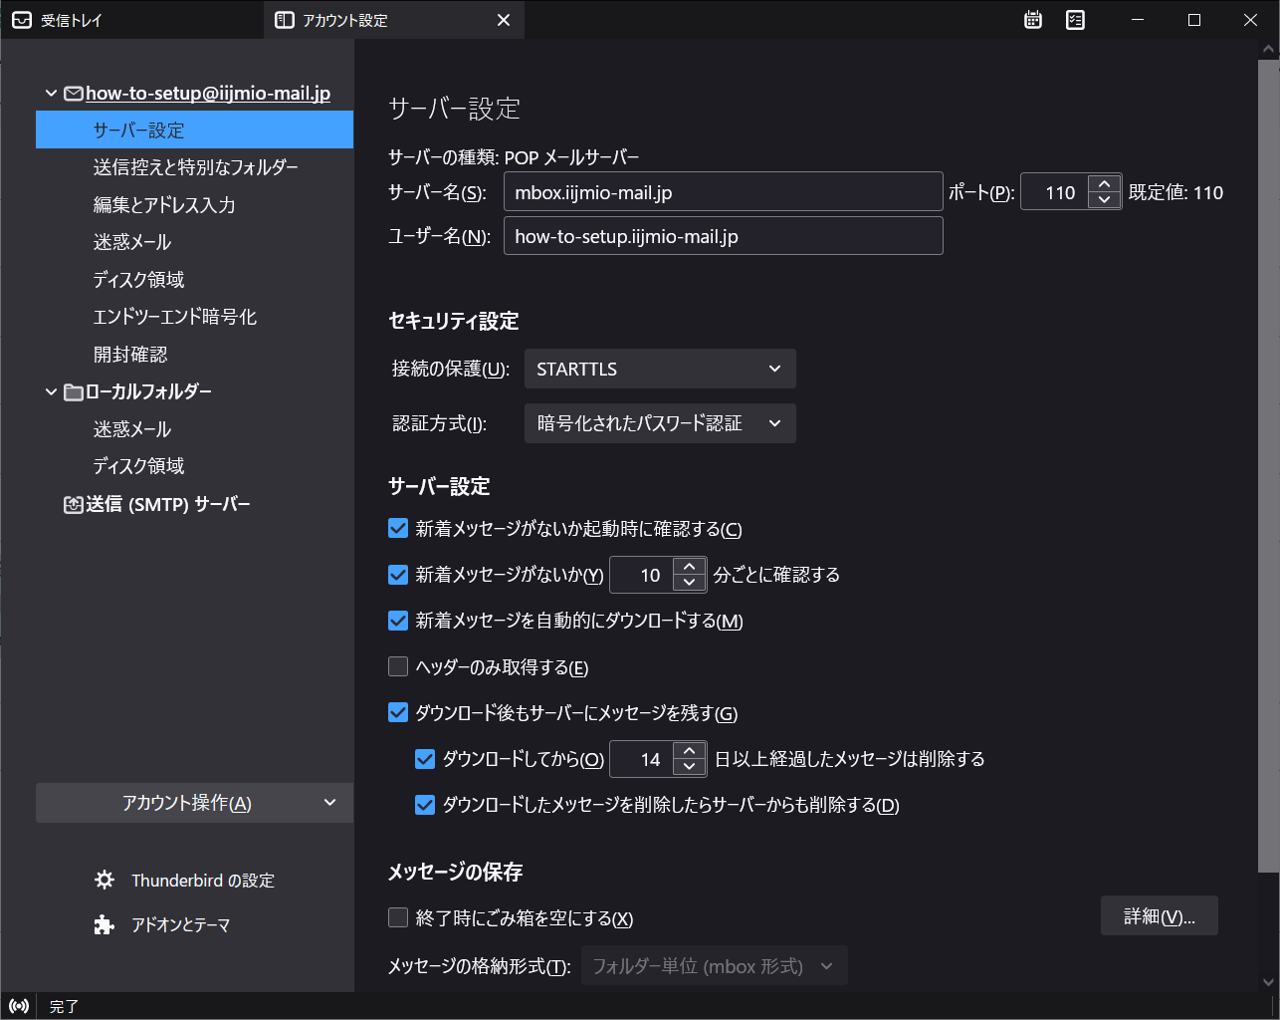Open ディスク領域 under ローカルフォルダー
The width and height of the screenshot is (1280, 1020).
click(194, 466)
